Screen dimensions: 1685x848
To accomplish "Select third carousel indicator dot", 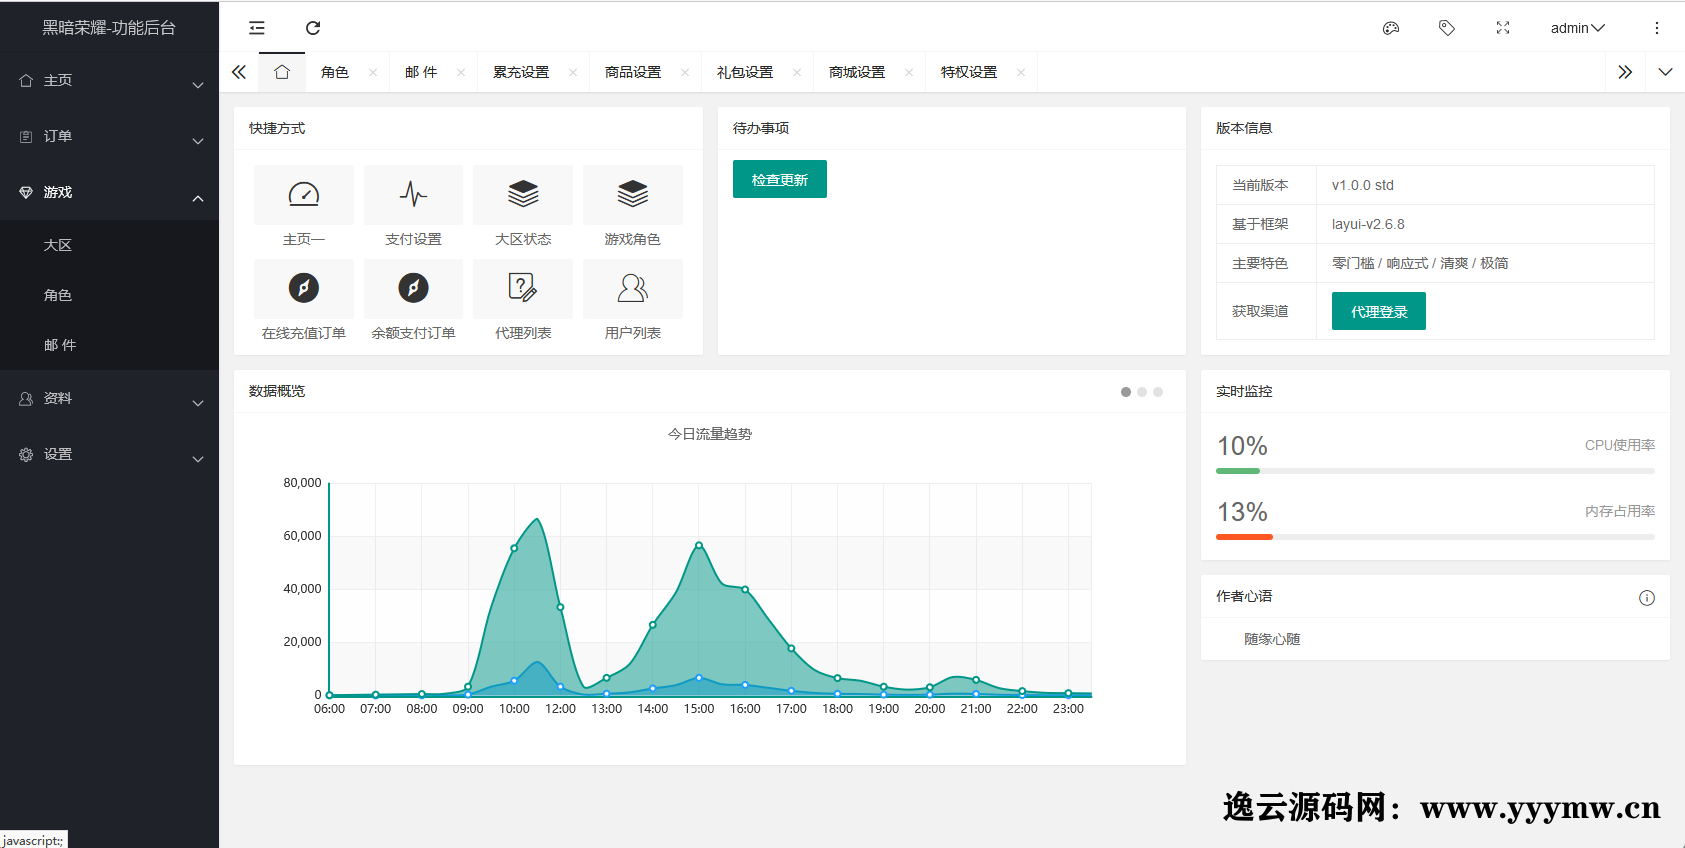I will pos(1158,392).
